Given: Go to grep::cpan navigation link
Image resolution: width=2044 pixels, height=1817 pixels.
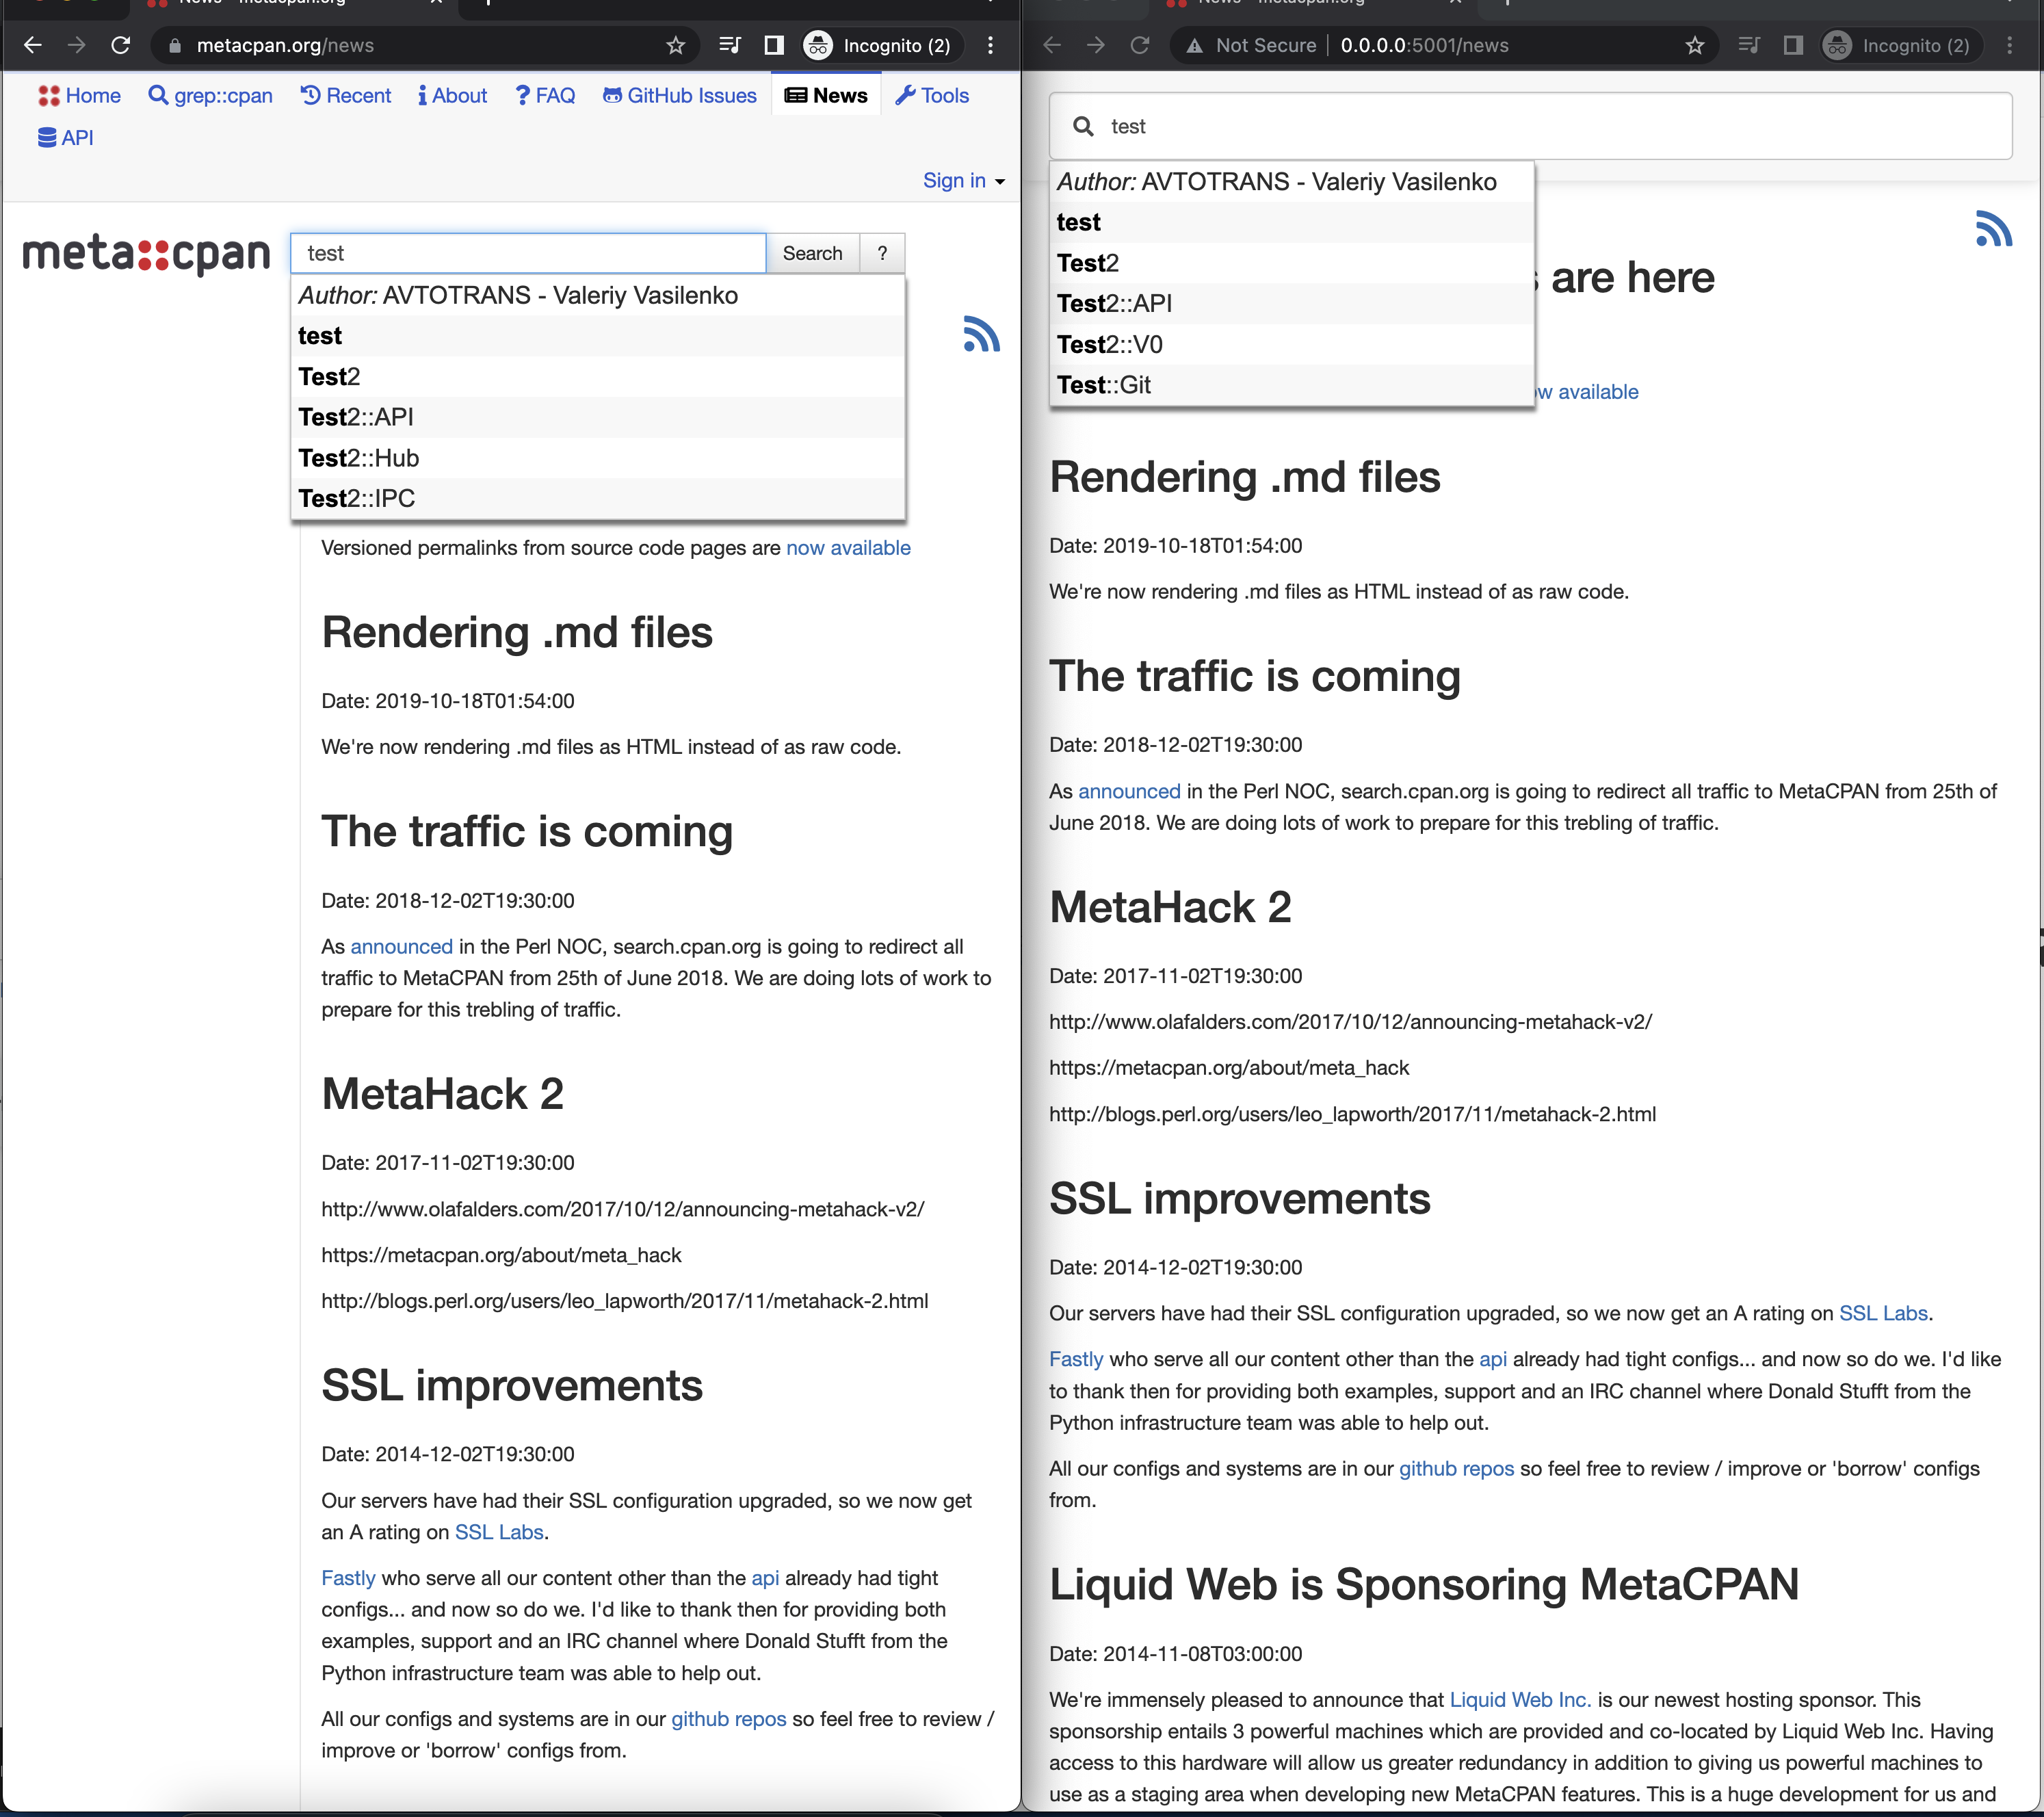Looking at the screenshot, I should pyautogui.click(x=210, y=95).
